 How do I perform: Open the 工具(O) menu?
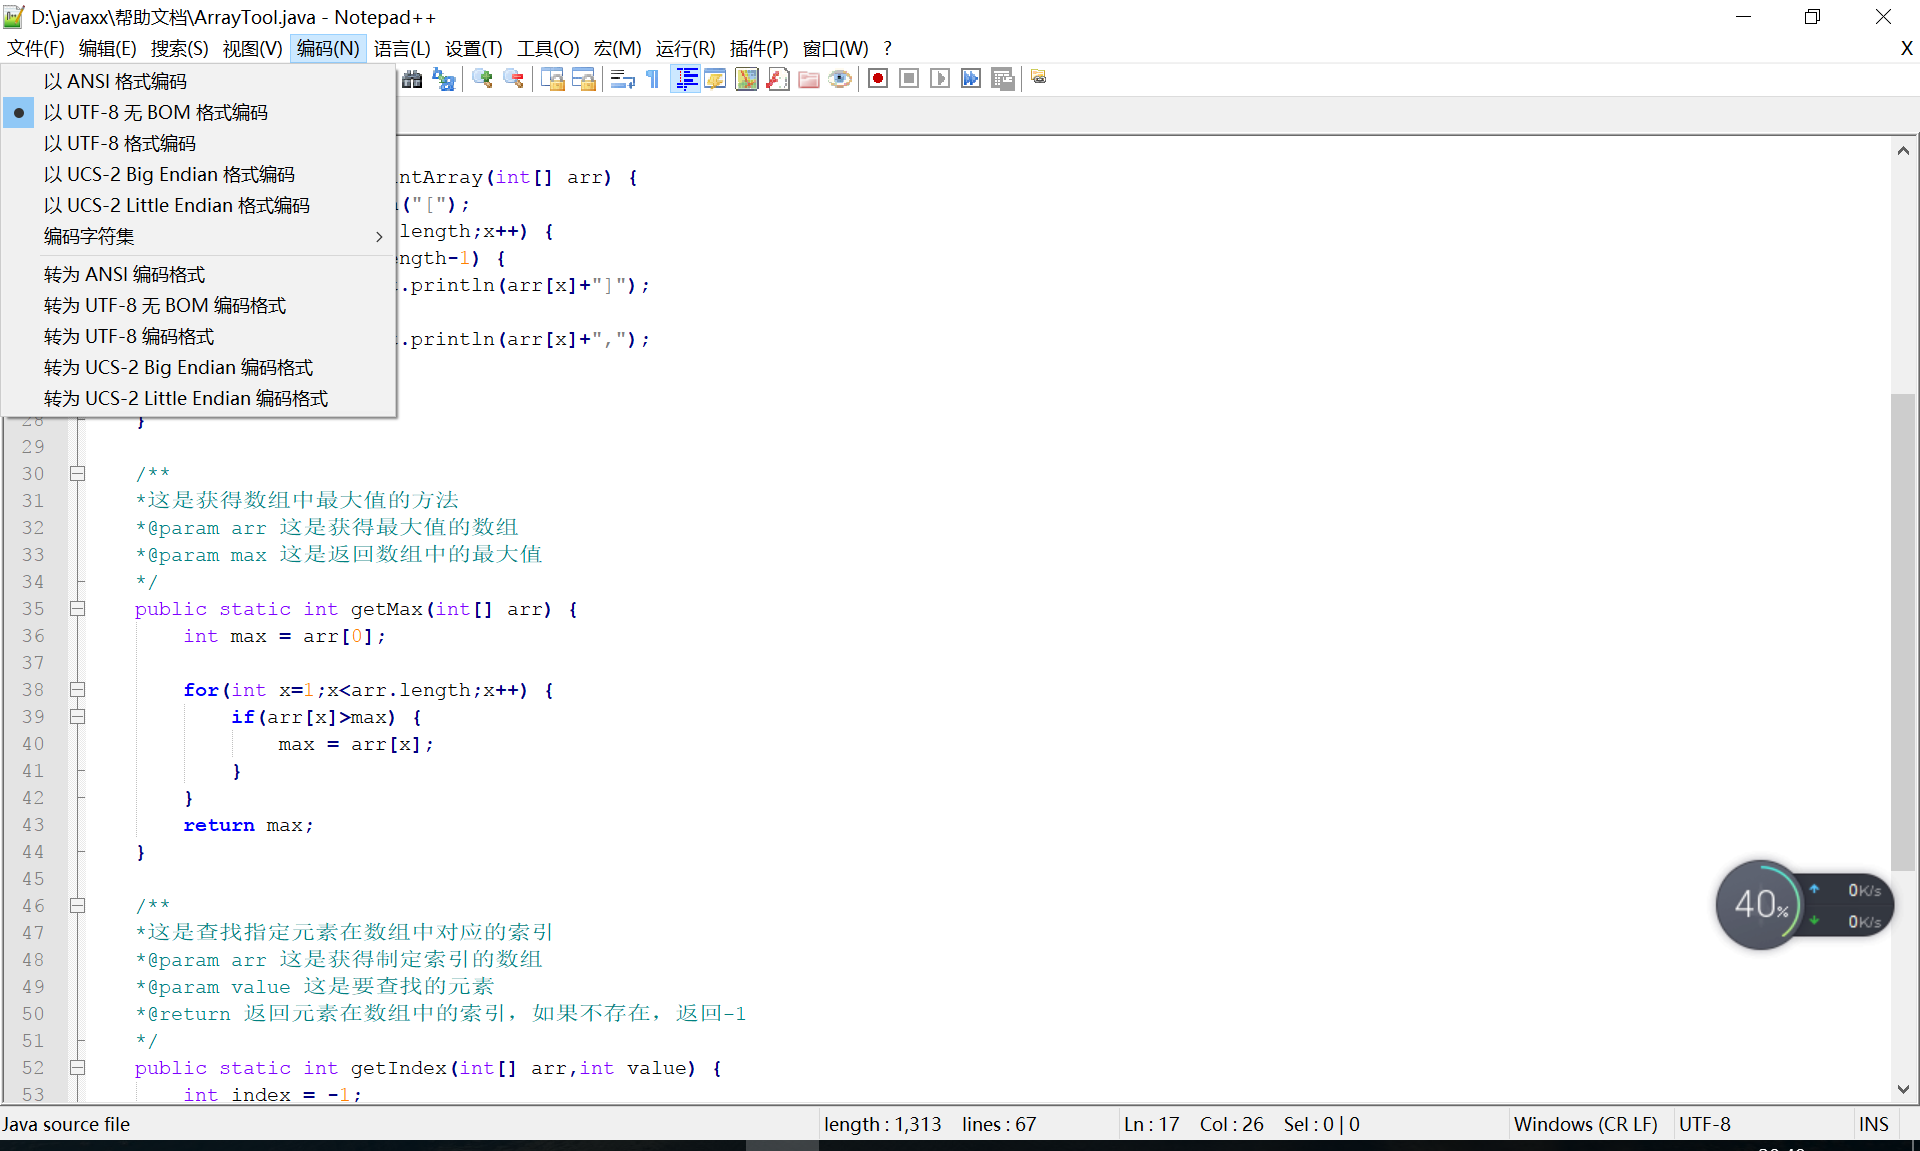pos(548,48)
